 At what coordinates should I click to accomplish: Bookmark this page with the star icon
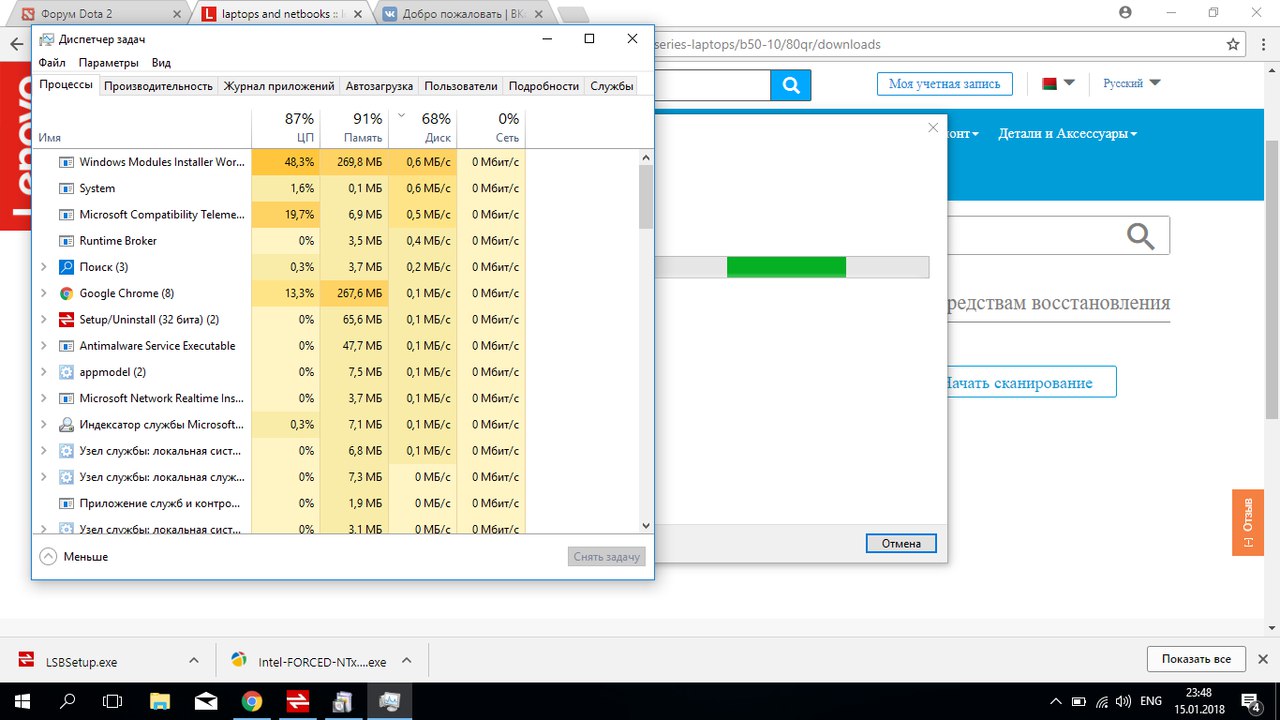[x=1233, y=45]
